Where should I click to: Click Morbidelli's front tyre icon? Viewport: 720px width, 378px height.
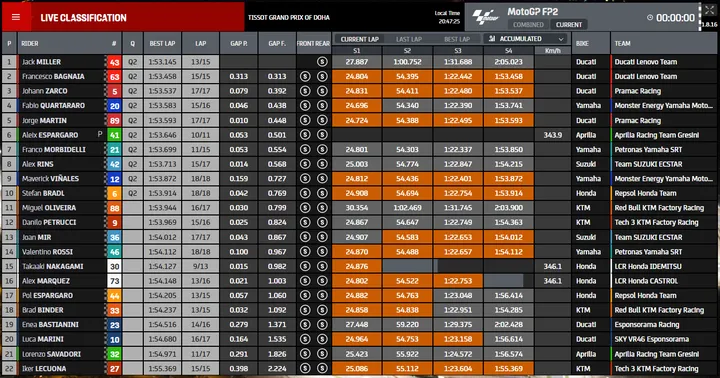point(305,149)
